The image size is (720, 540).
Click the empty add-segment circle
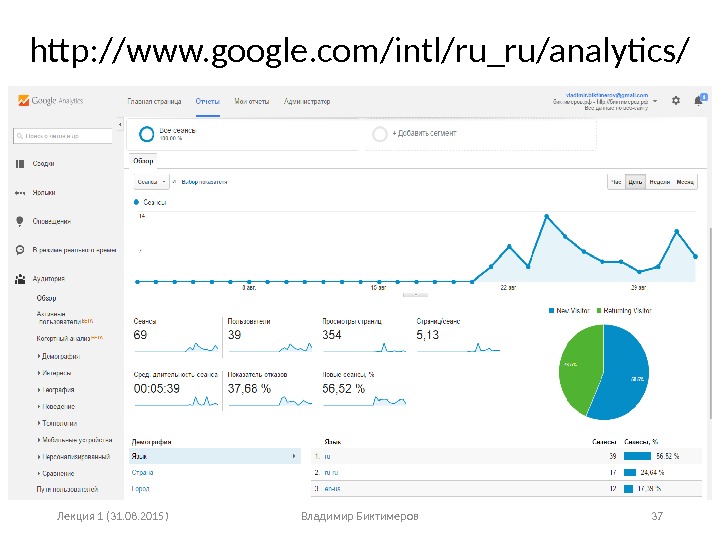[x=380, y=134]
